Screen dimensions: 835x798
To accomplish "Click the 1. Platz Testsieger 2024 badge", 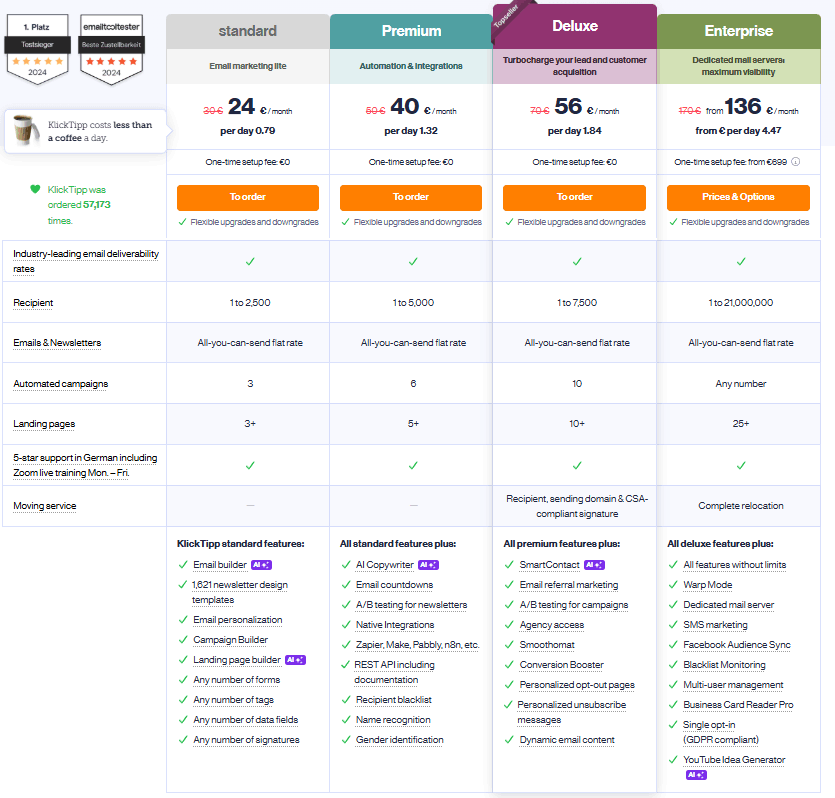I will point(37,50).
